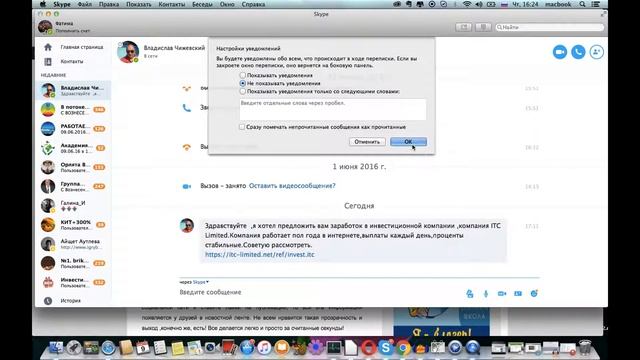Open Google Chrome from the Dock
This screenshot has width=640, height=360.
[403, 348]
